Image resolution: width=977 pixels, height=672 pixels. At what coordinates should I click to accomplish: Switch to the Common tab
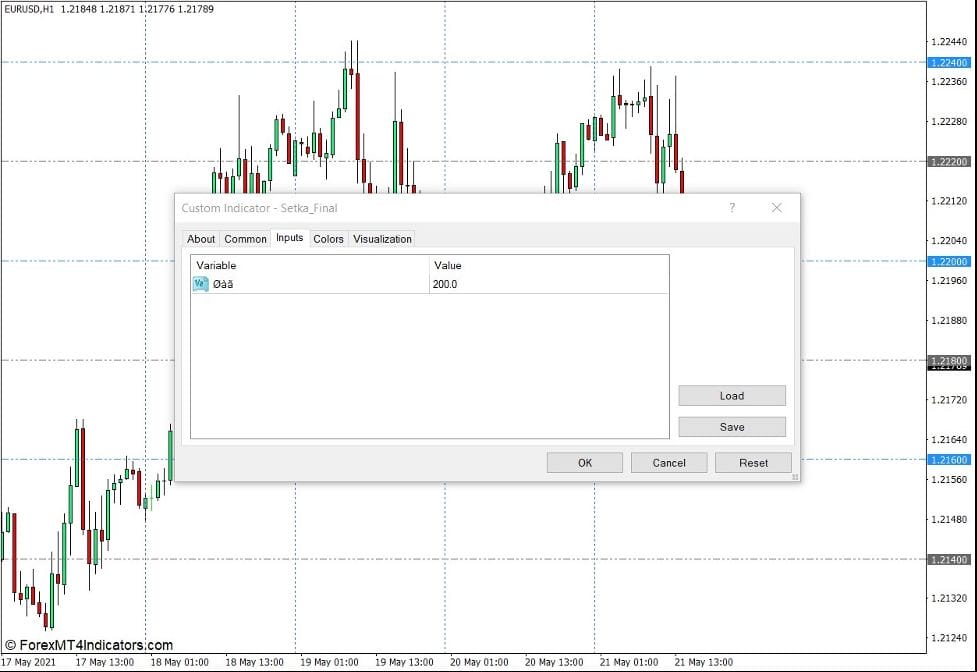[245, 239]
